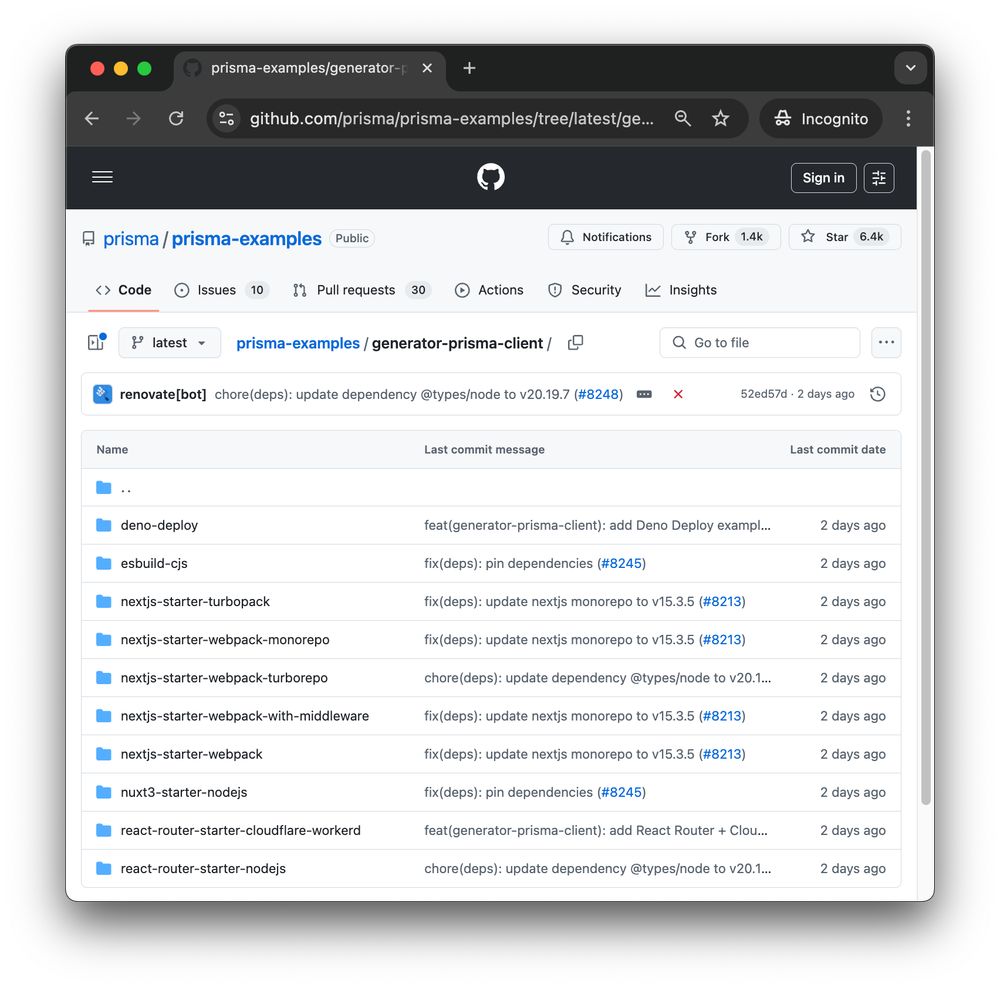Click the address bar URL

[452, 119]
